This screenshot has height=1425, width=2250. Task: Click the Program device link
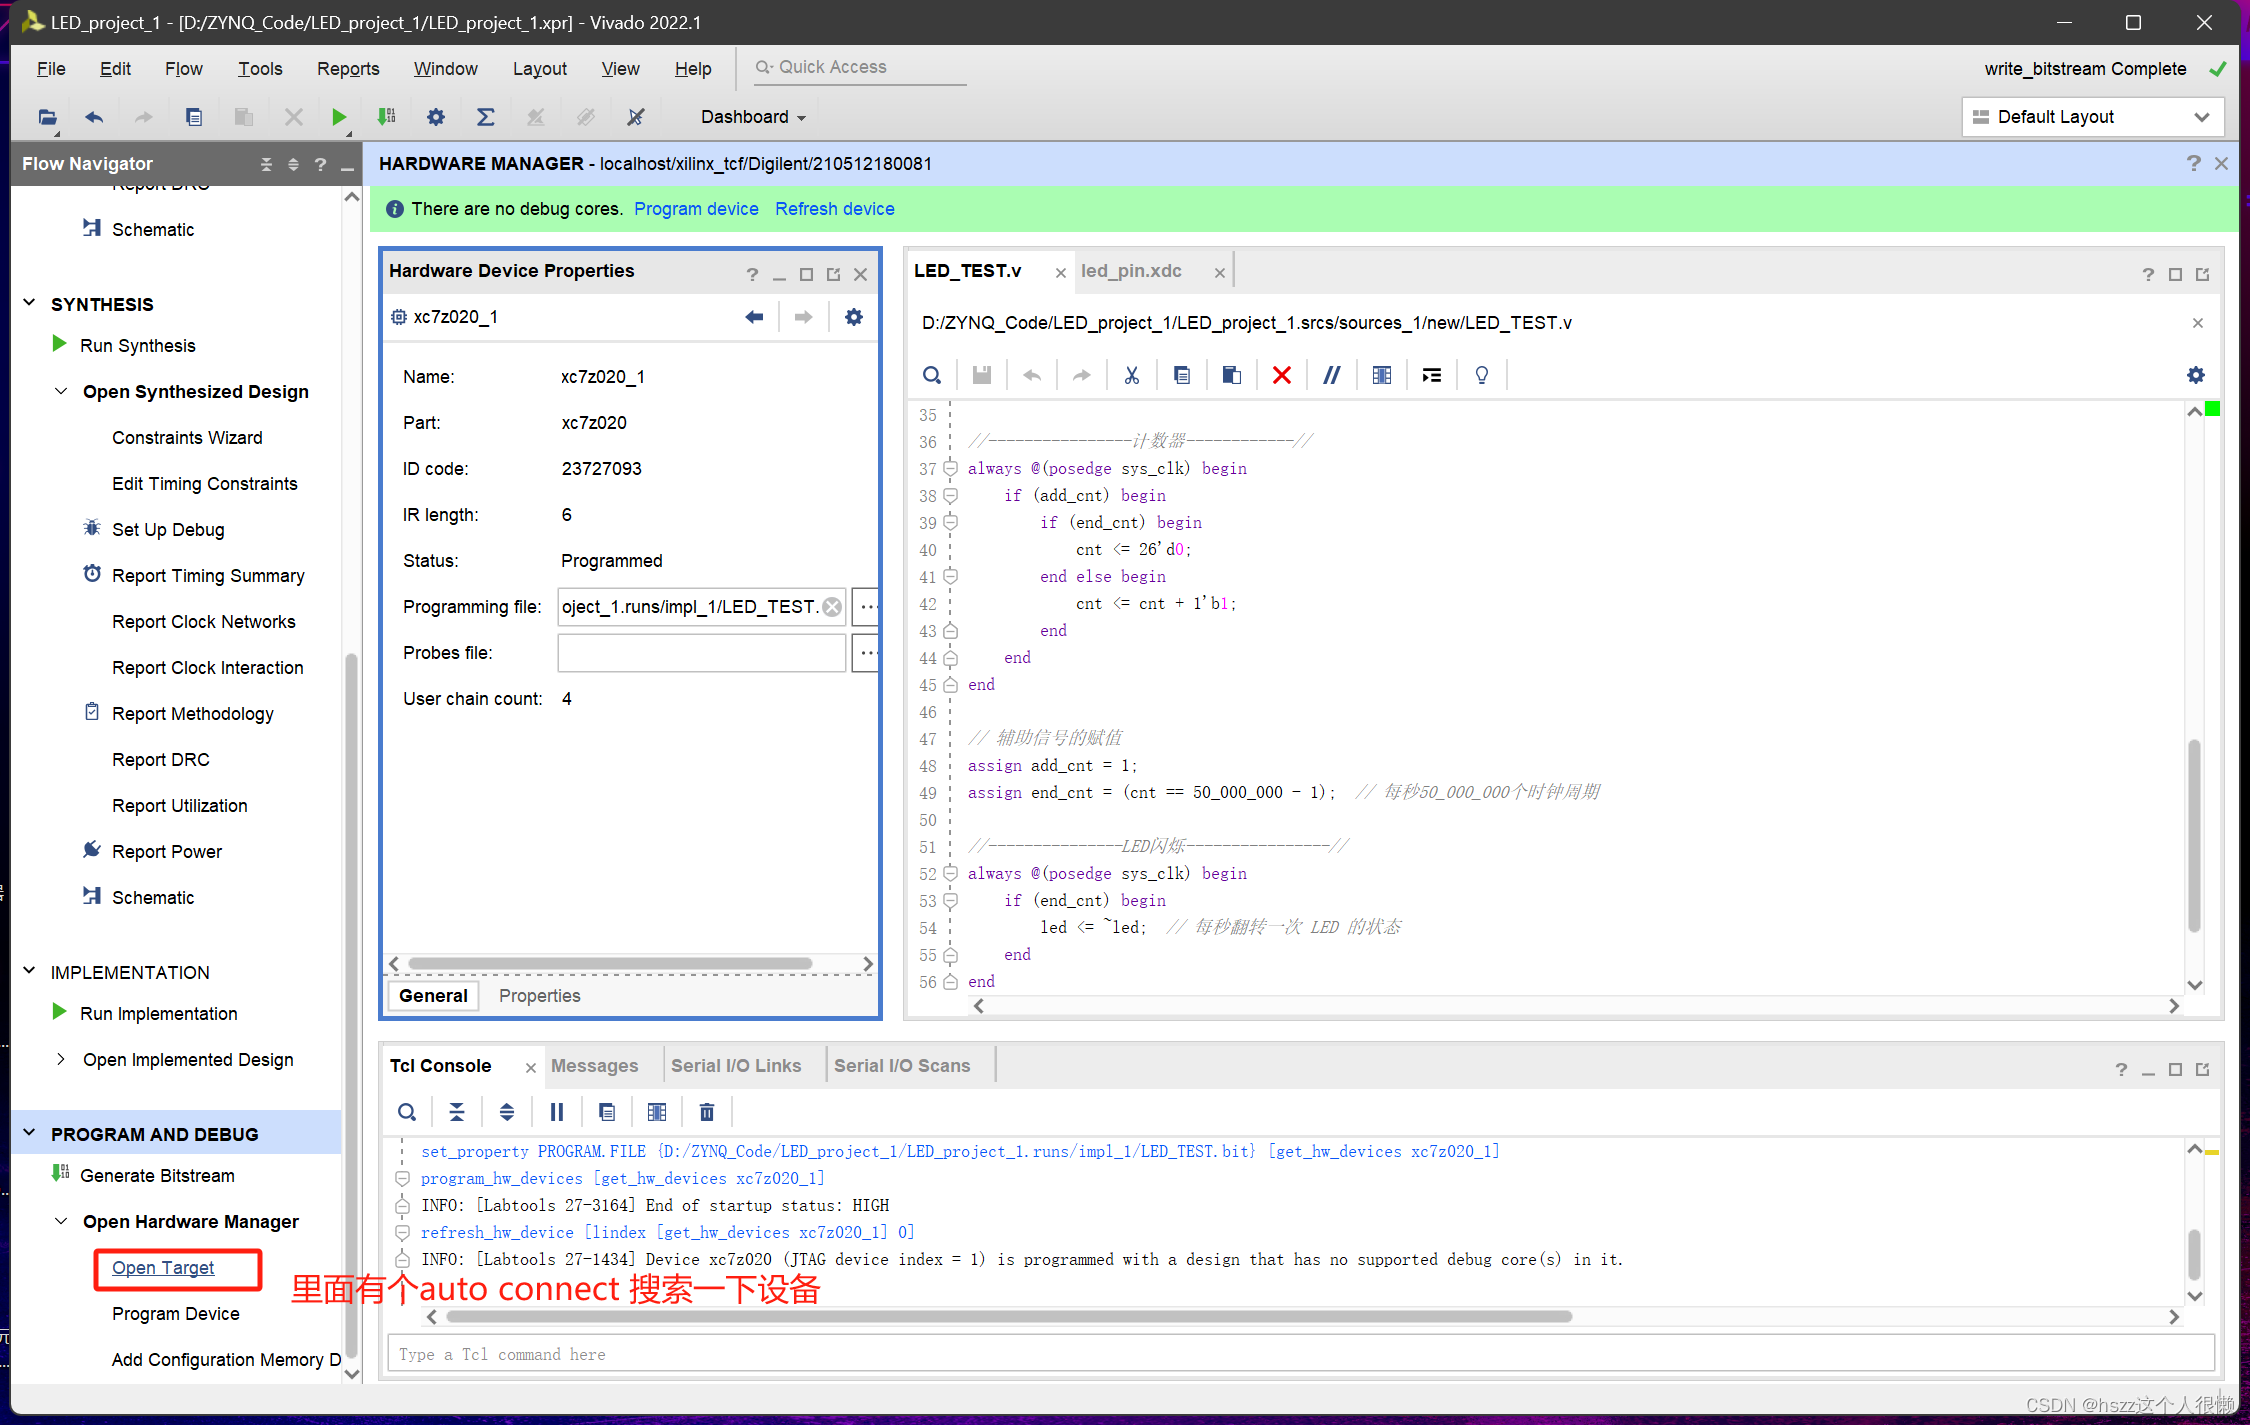point(696,209)
